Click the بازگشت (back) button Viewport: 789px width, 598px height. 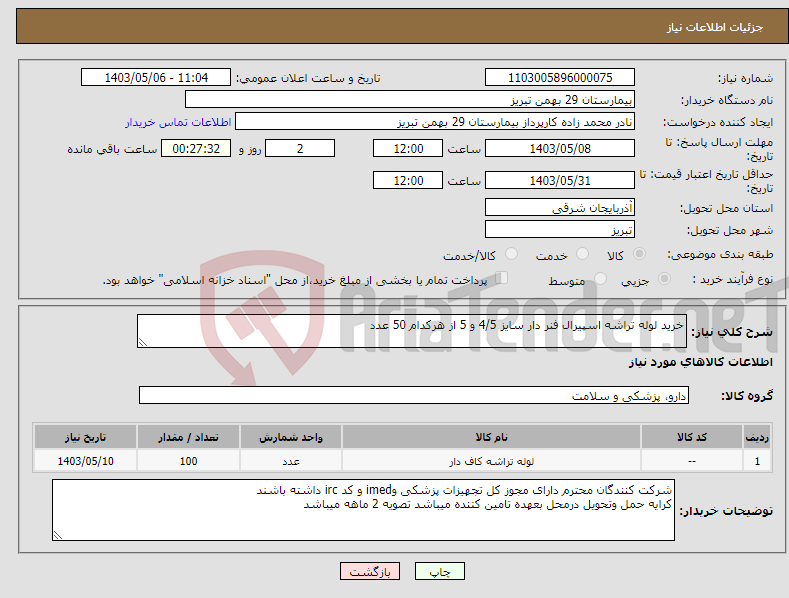tap(370, 571)
